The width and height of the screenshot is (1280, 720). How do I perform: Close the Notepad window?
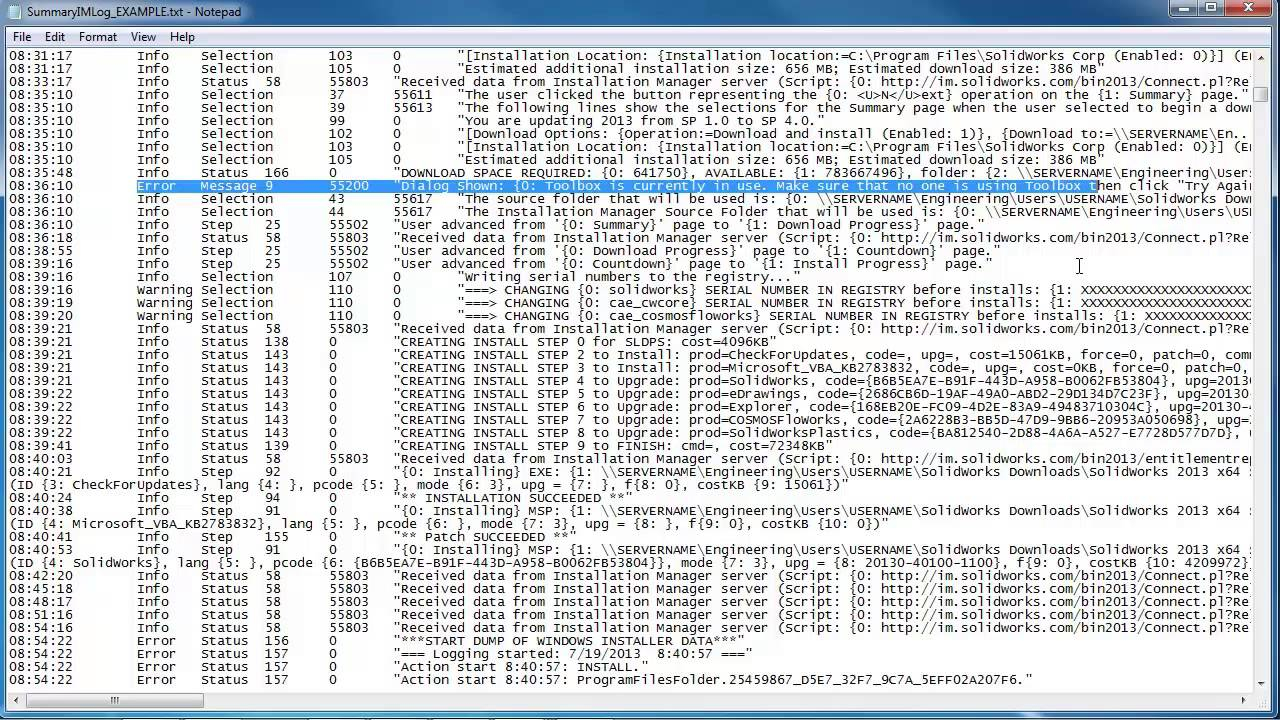(1249, 9)
